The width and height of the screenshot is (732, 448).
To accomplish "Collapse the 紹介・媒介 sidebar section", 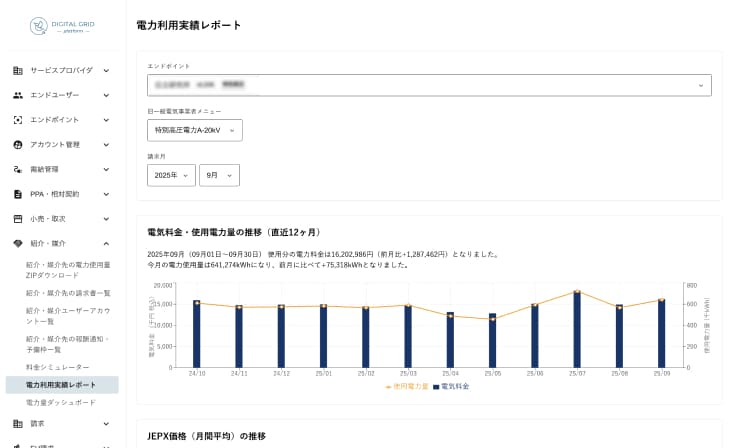I will 106,243.
